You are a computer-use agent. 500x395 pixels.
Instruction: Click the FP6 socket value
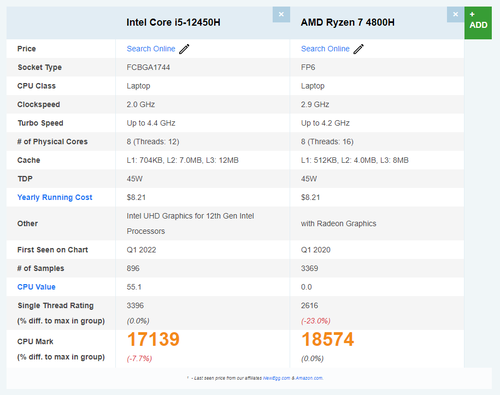[308, 67]
